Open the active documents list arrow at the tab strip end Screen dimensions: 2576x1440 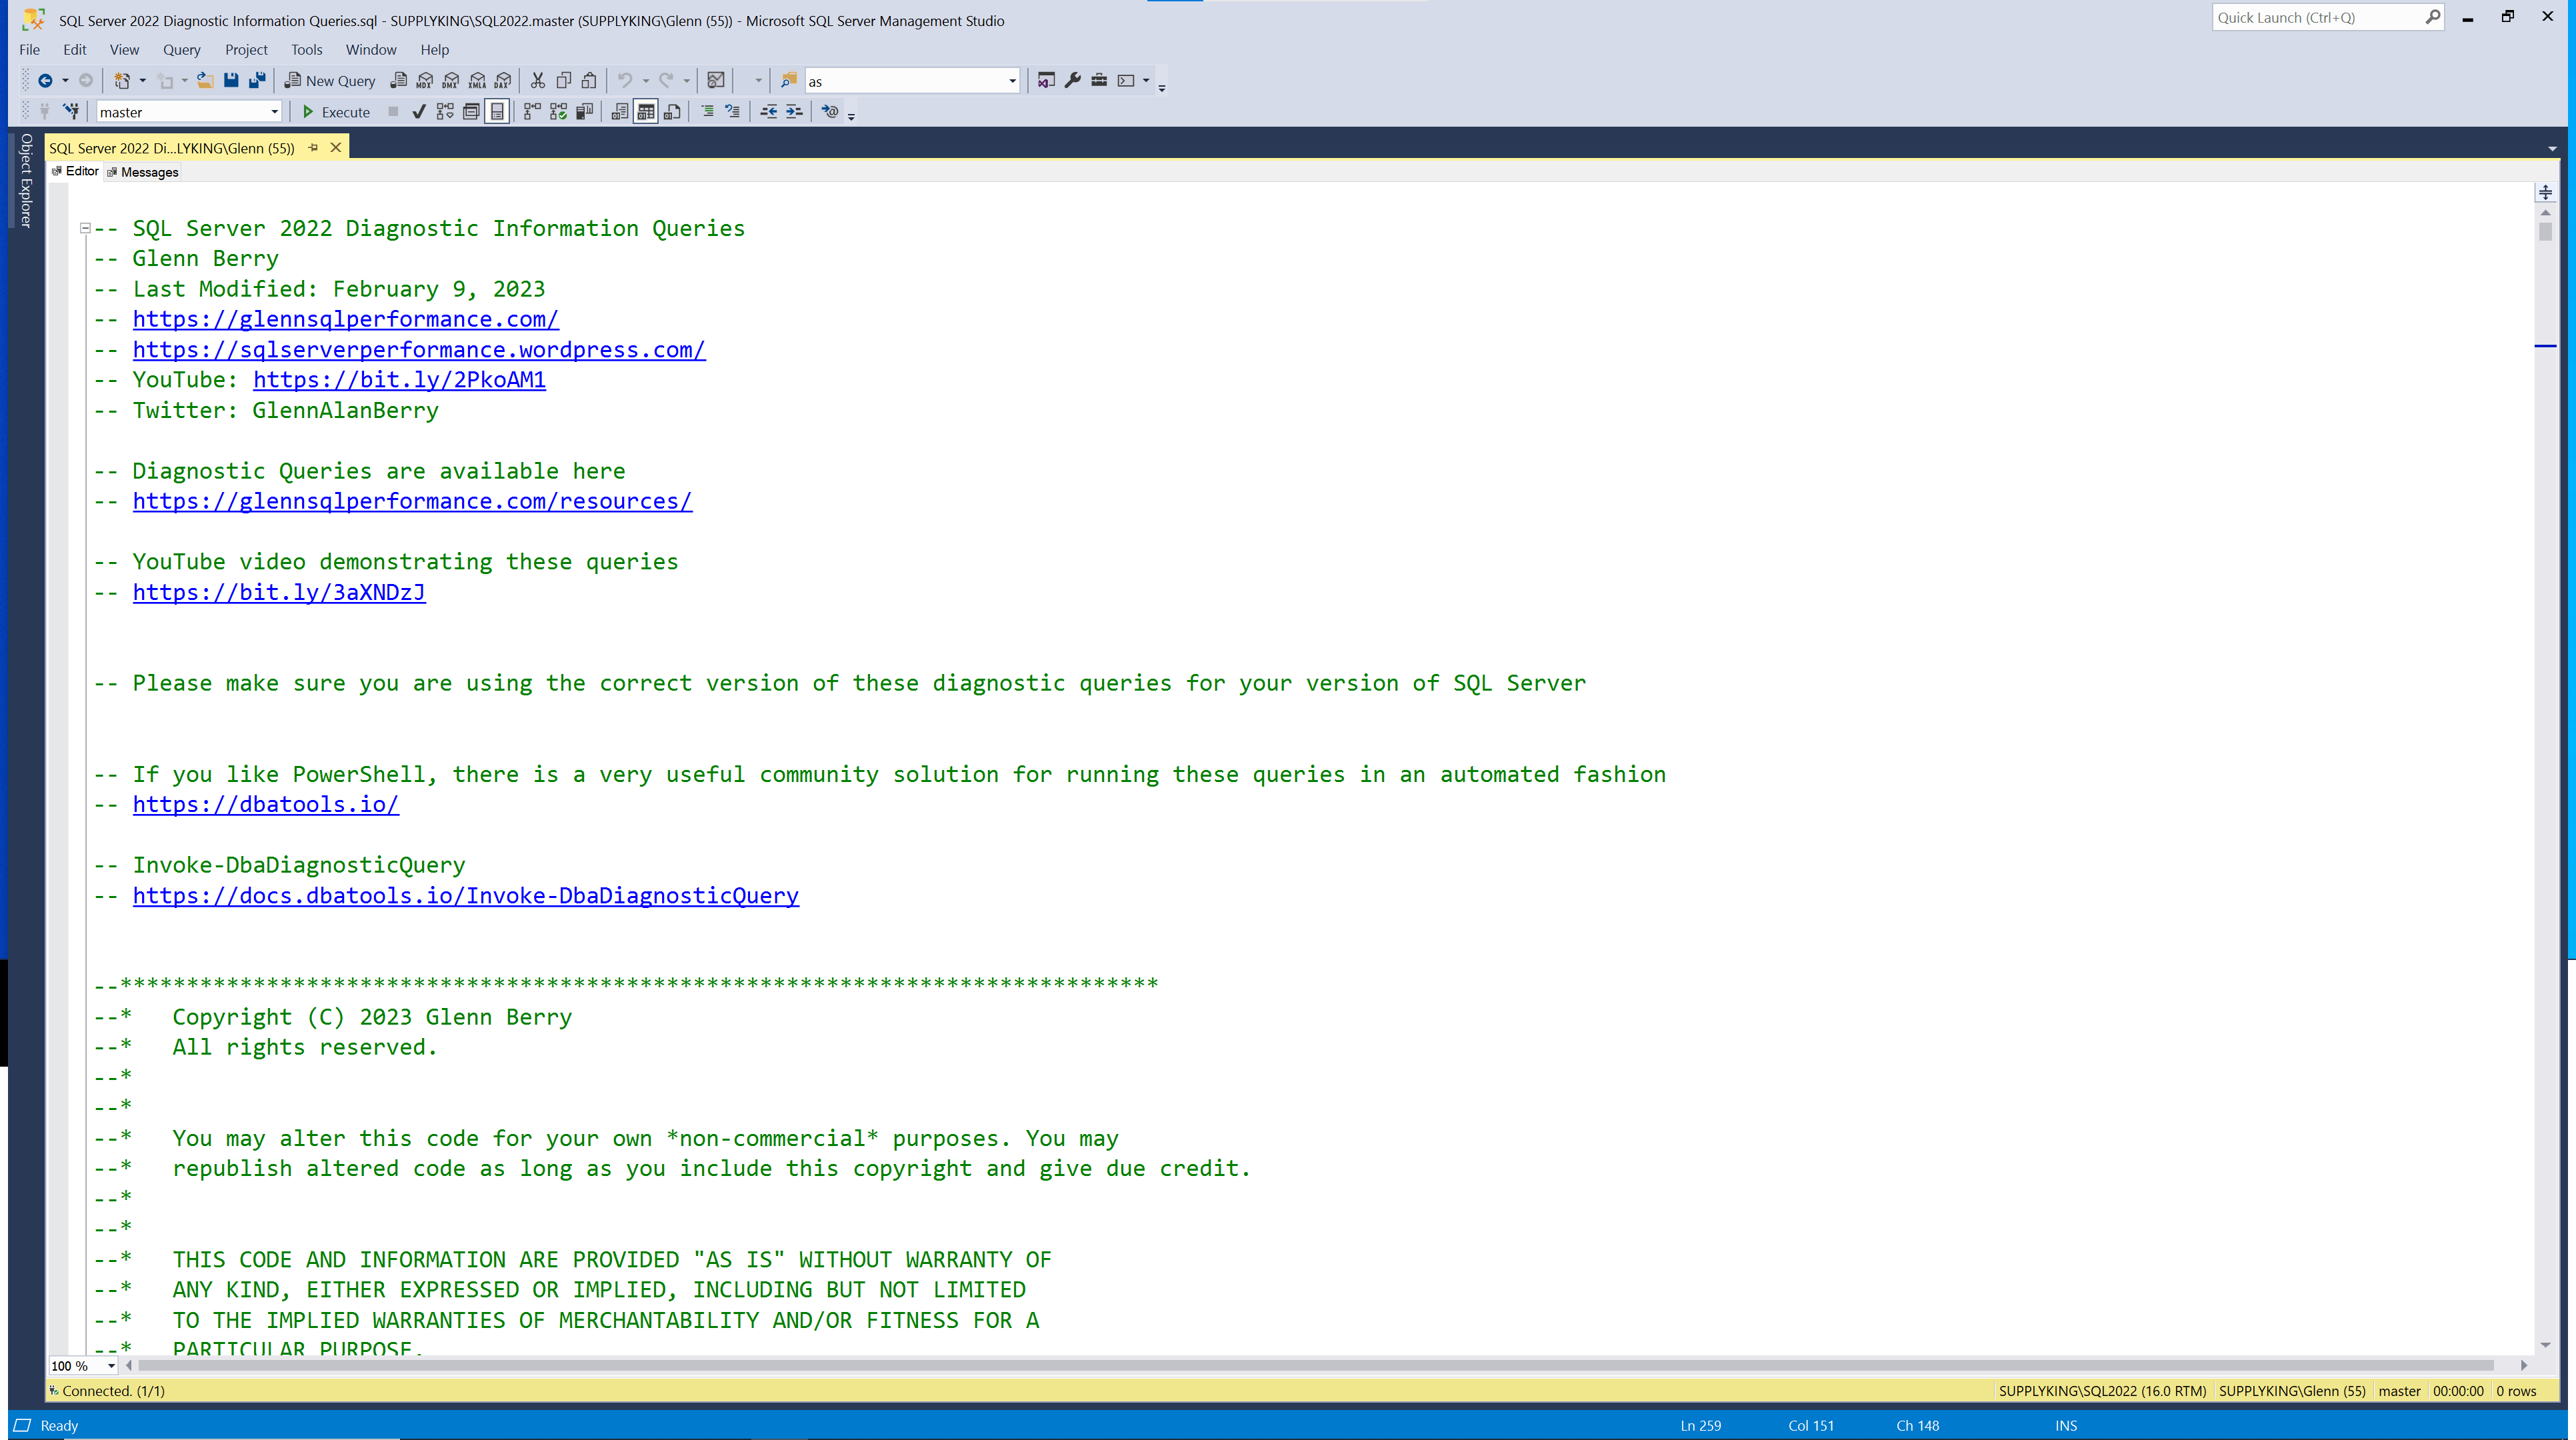tap(2553, 149)
